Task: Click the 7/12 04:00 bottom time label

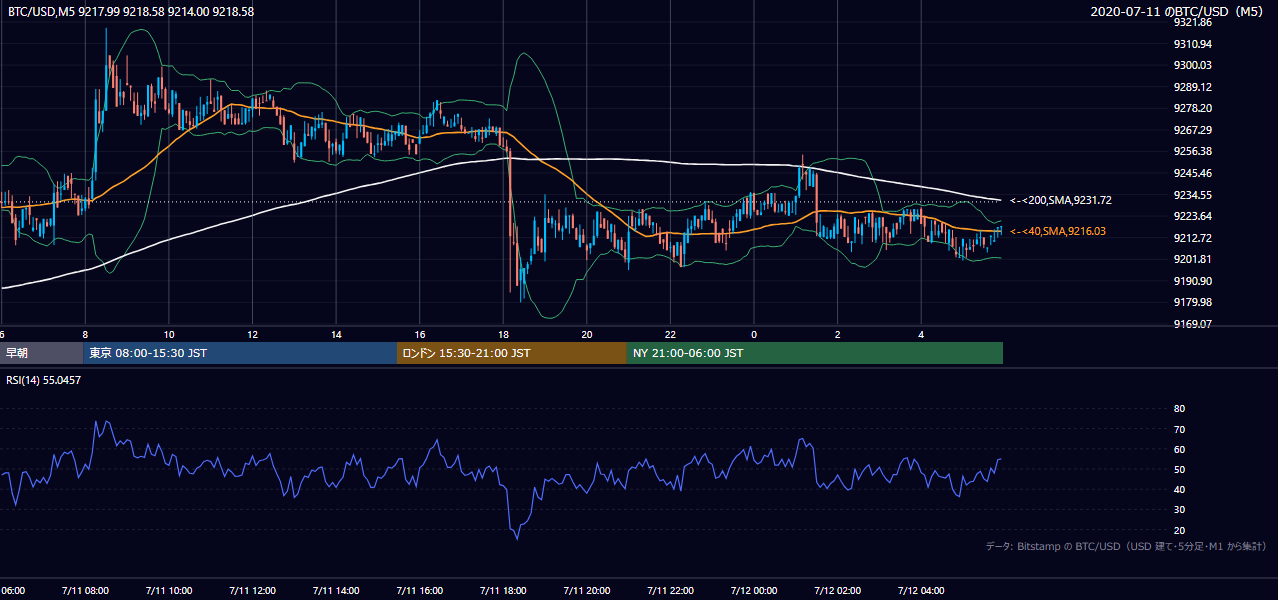Action: coord(921,590)
